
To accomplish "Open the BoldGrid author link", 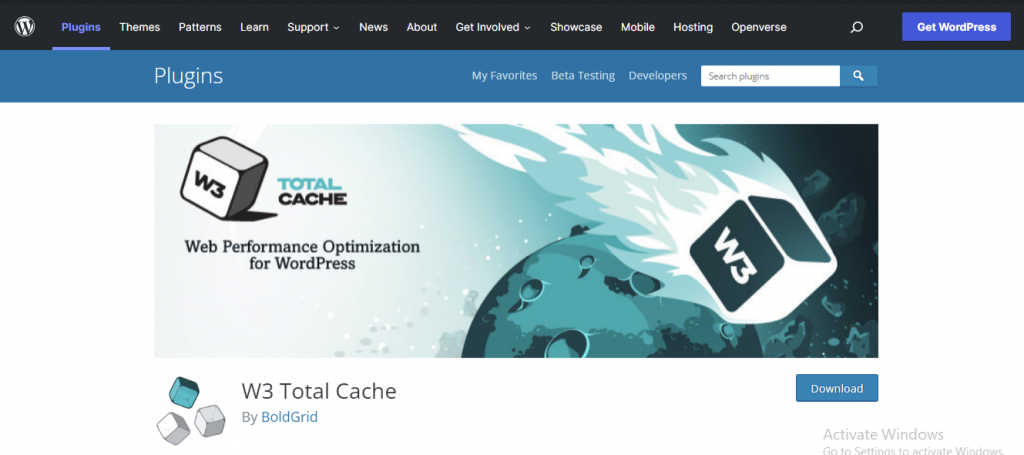I will click(x=289, y=417).
